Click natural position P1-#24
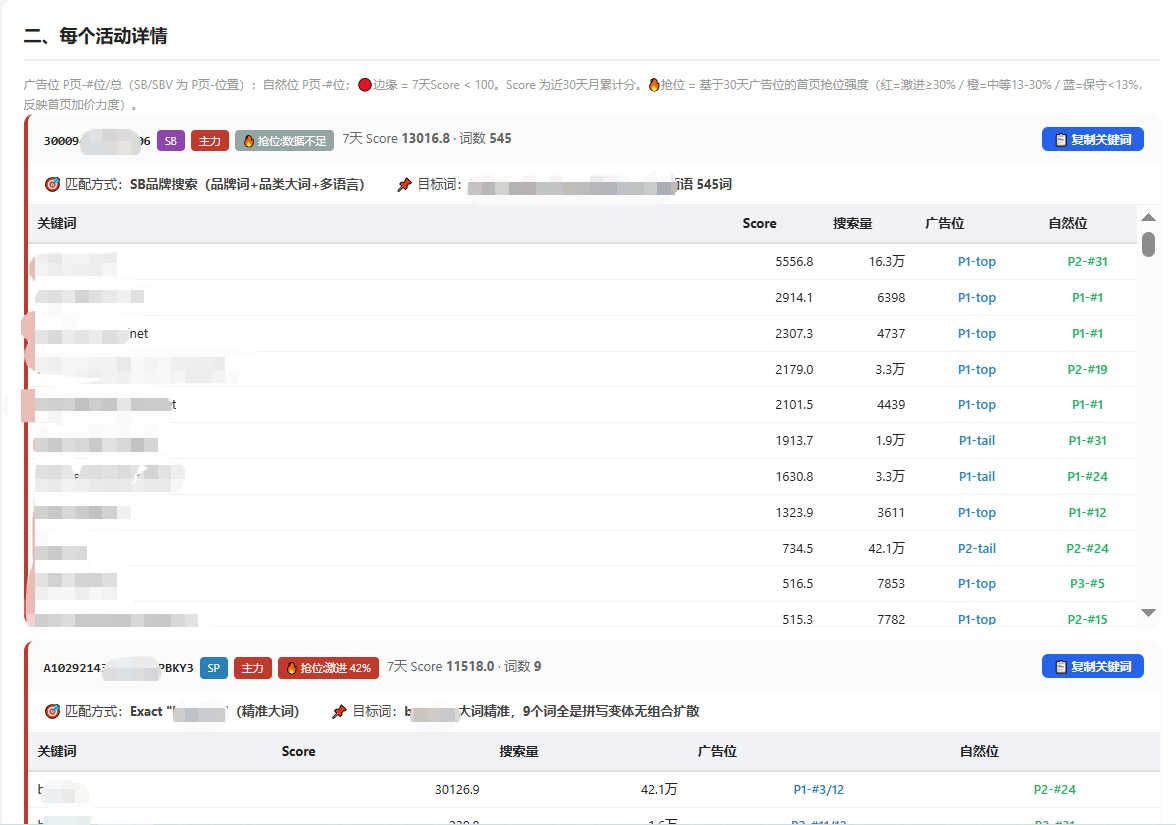1176x825 pixels. click(1088, 477)
